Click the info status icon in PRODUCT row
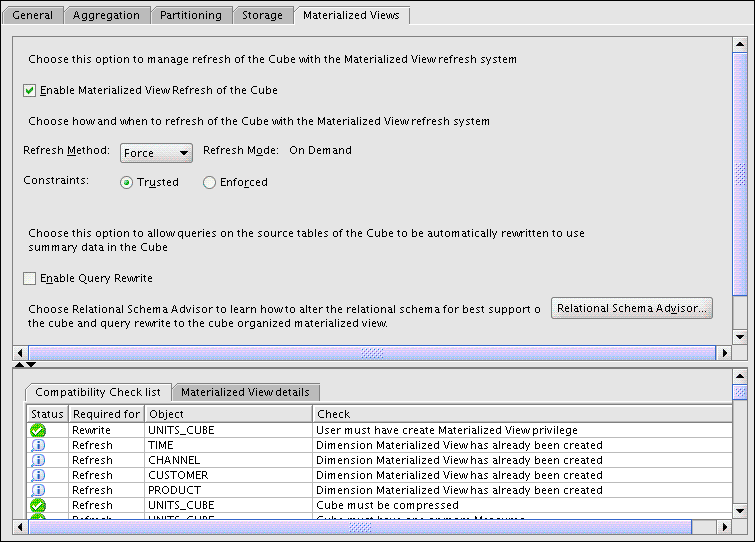755x542 pixels. point(38,490)
